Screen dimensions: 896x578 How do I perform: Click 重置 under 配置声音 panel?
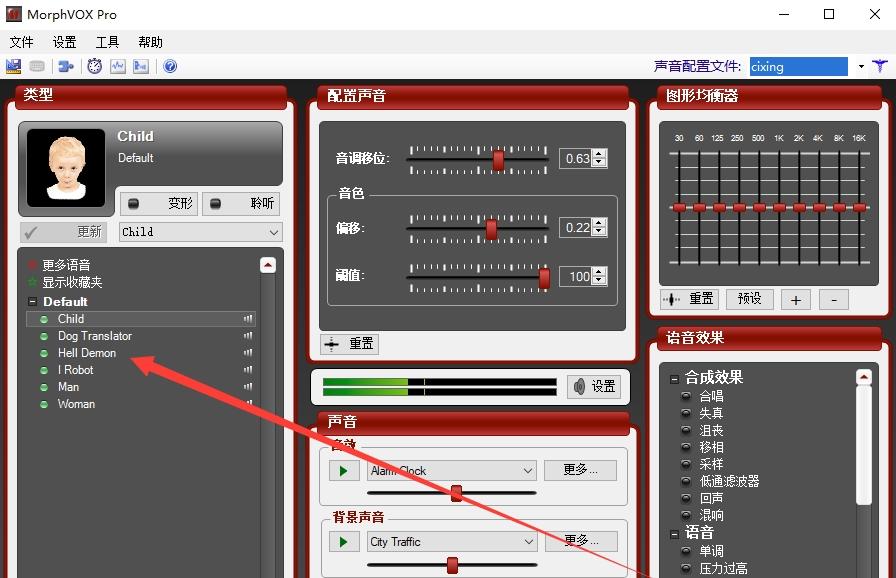349,344
